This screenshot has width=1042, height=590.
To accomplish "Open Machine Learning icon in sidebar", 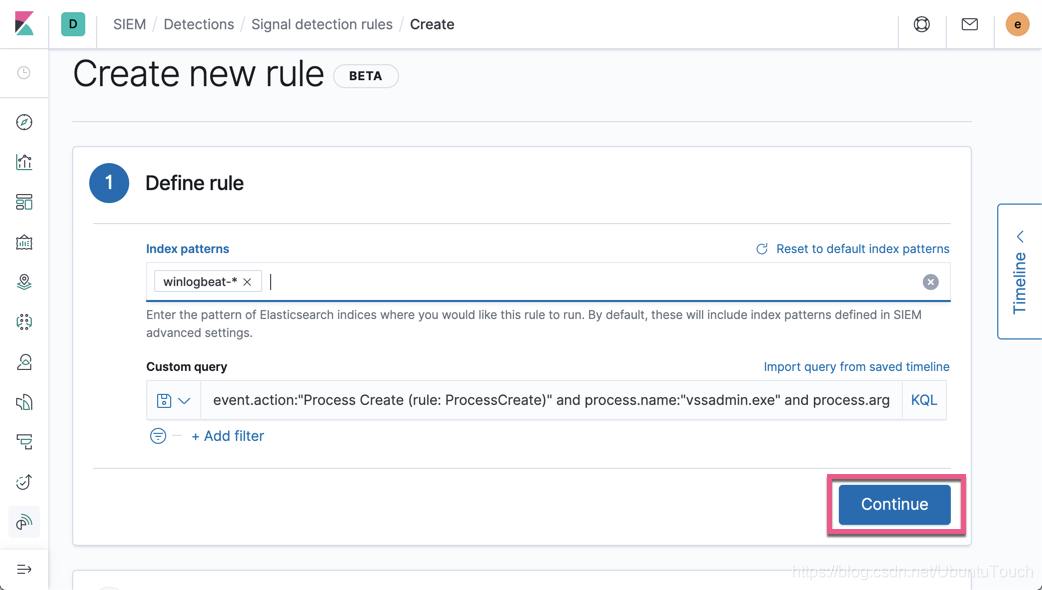I will coord(24,322).
